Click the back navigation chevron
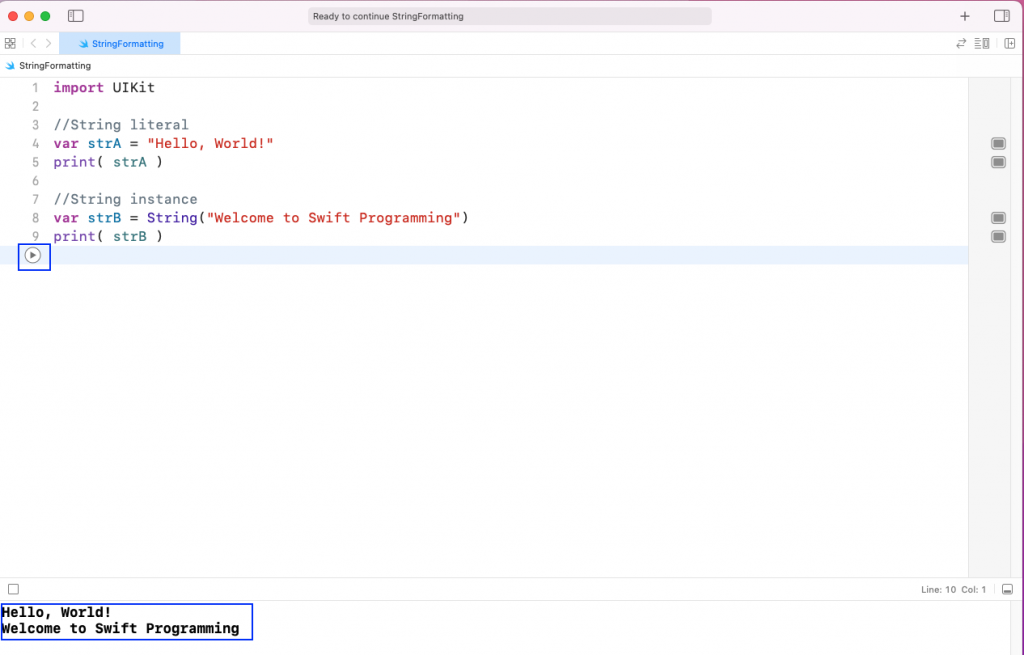The image size is (1024, 655). (33, 43)
